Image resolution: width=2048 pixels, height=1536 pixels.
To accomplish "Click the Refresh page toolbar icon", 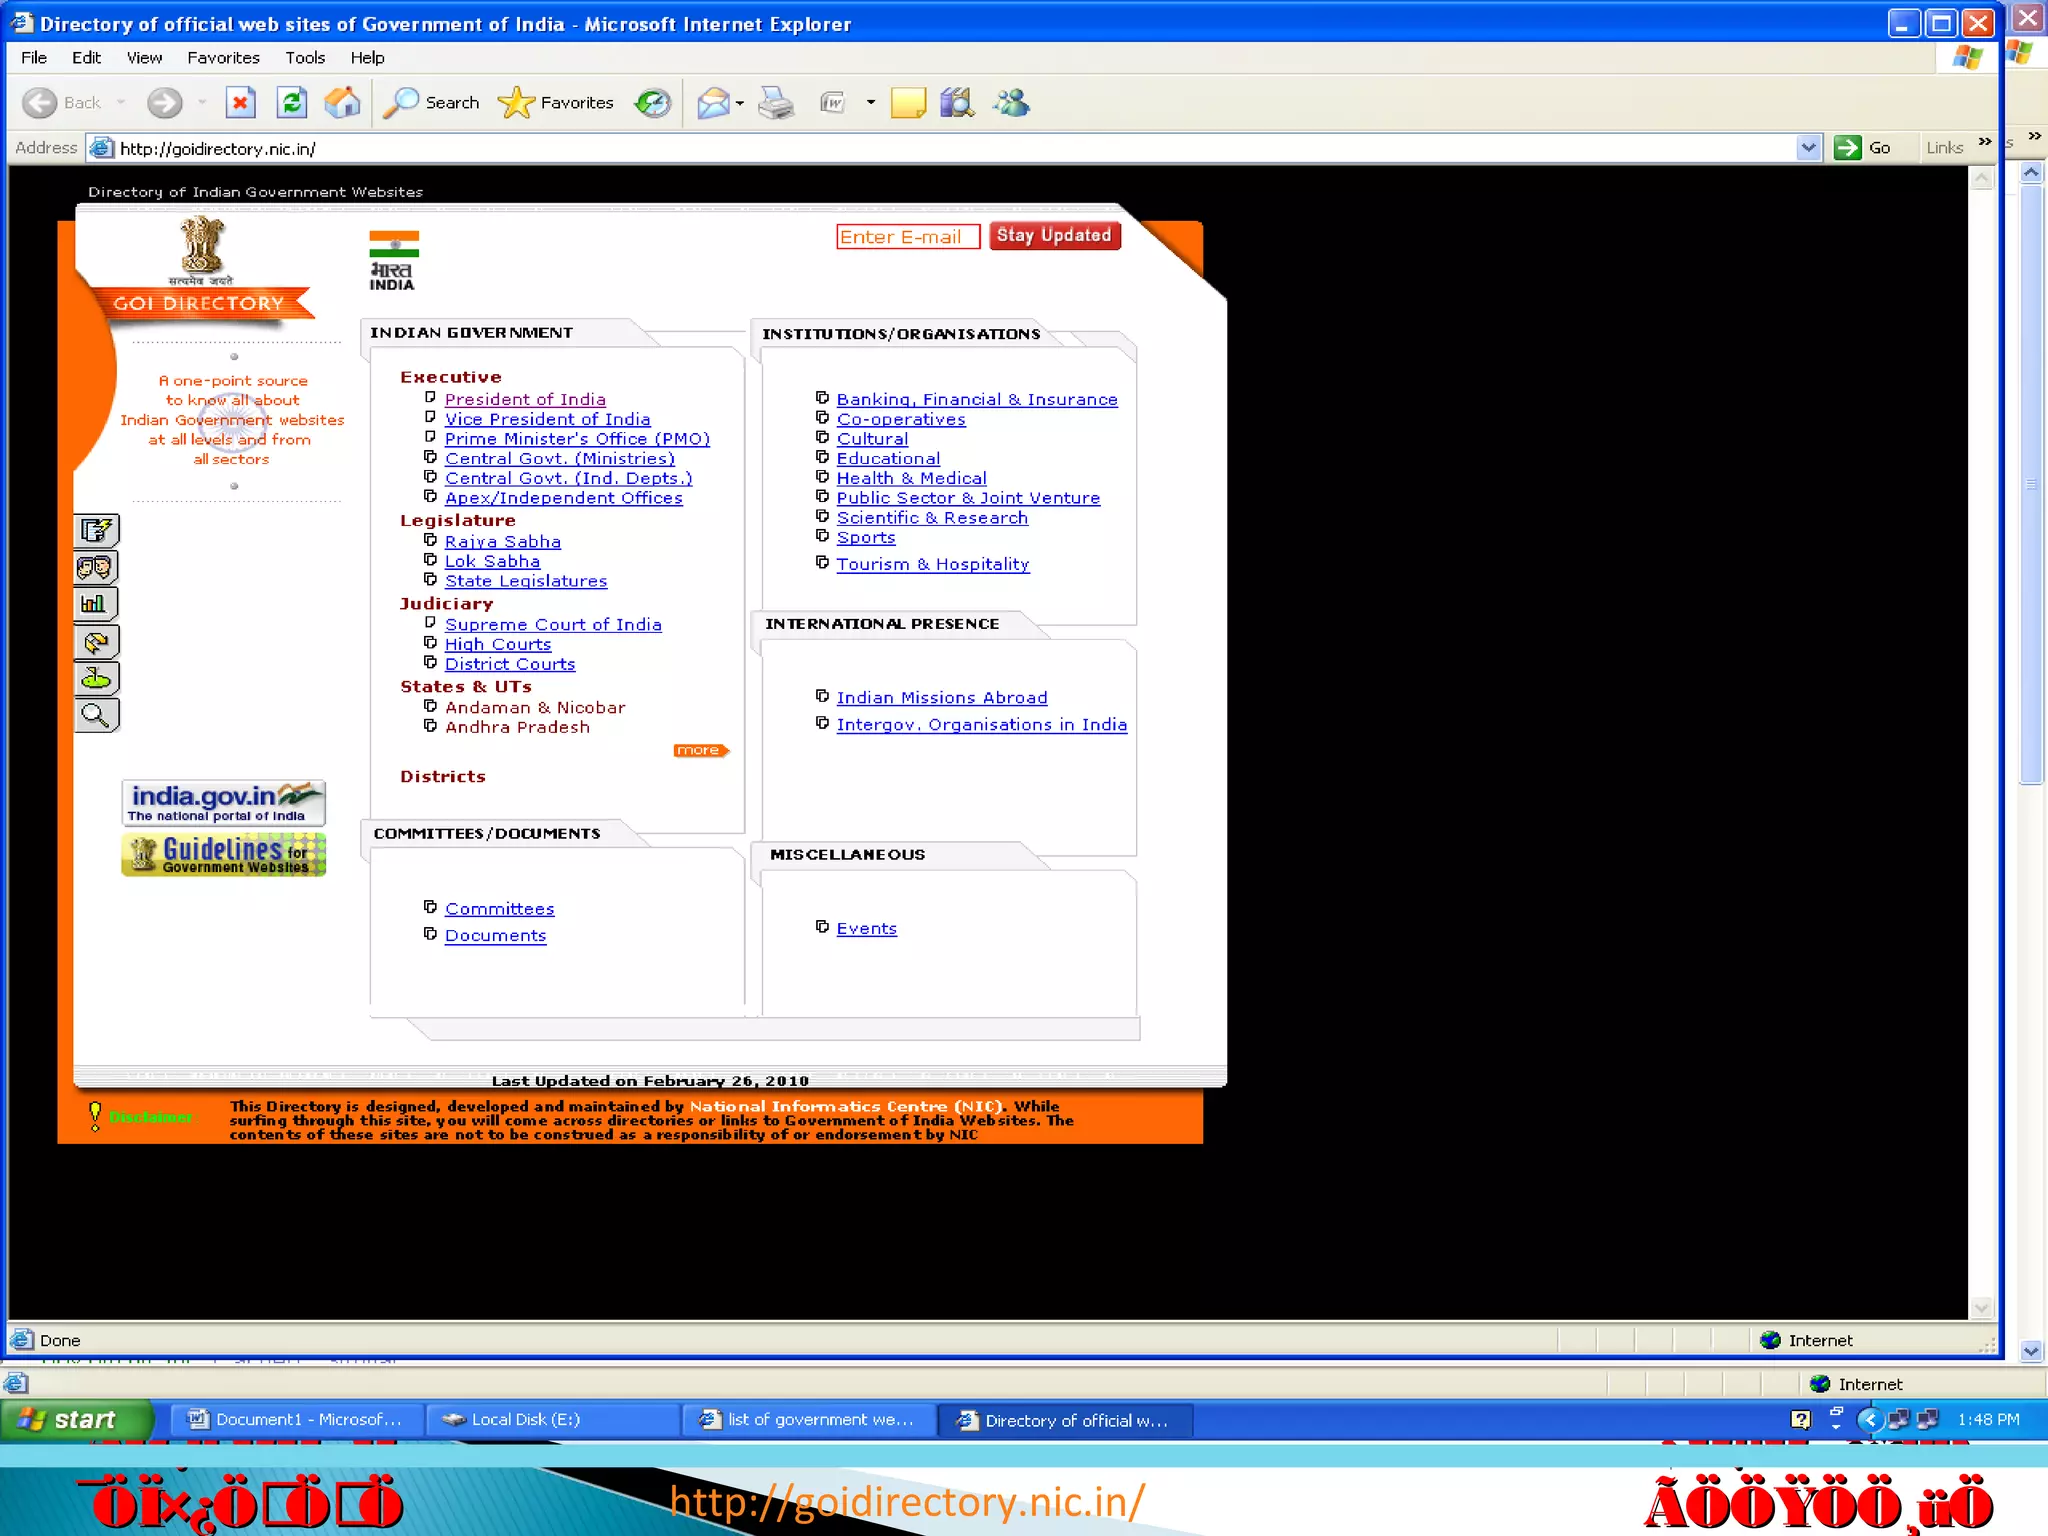I will point(291,102).
